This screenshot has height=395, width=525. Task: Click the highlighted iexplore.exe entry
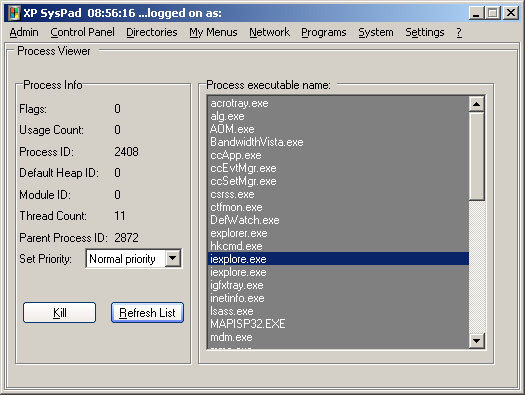[338, 259]
